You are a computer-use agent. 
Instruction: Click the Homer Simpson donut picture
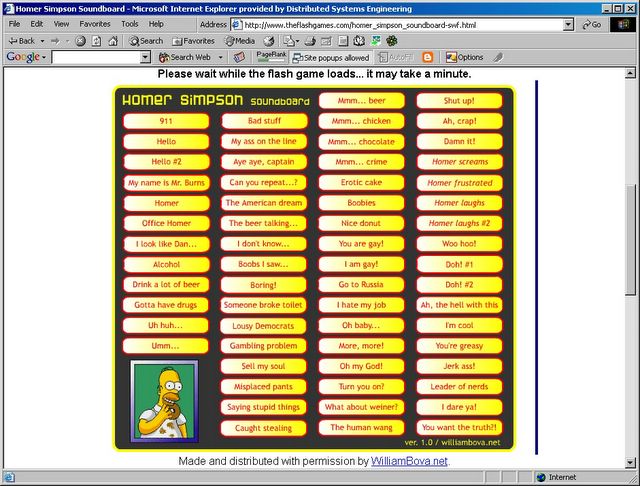[x=164, y=401]
